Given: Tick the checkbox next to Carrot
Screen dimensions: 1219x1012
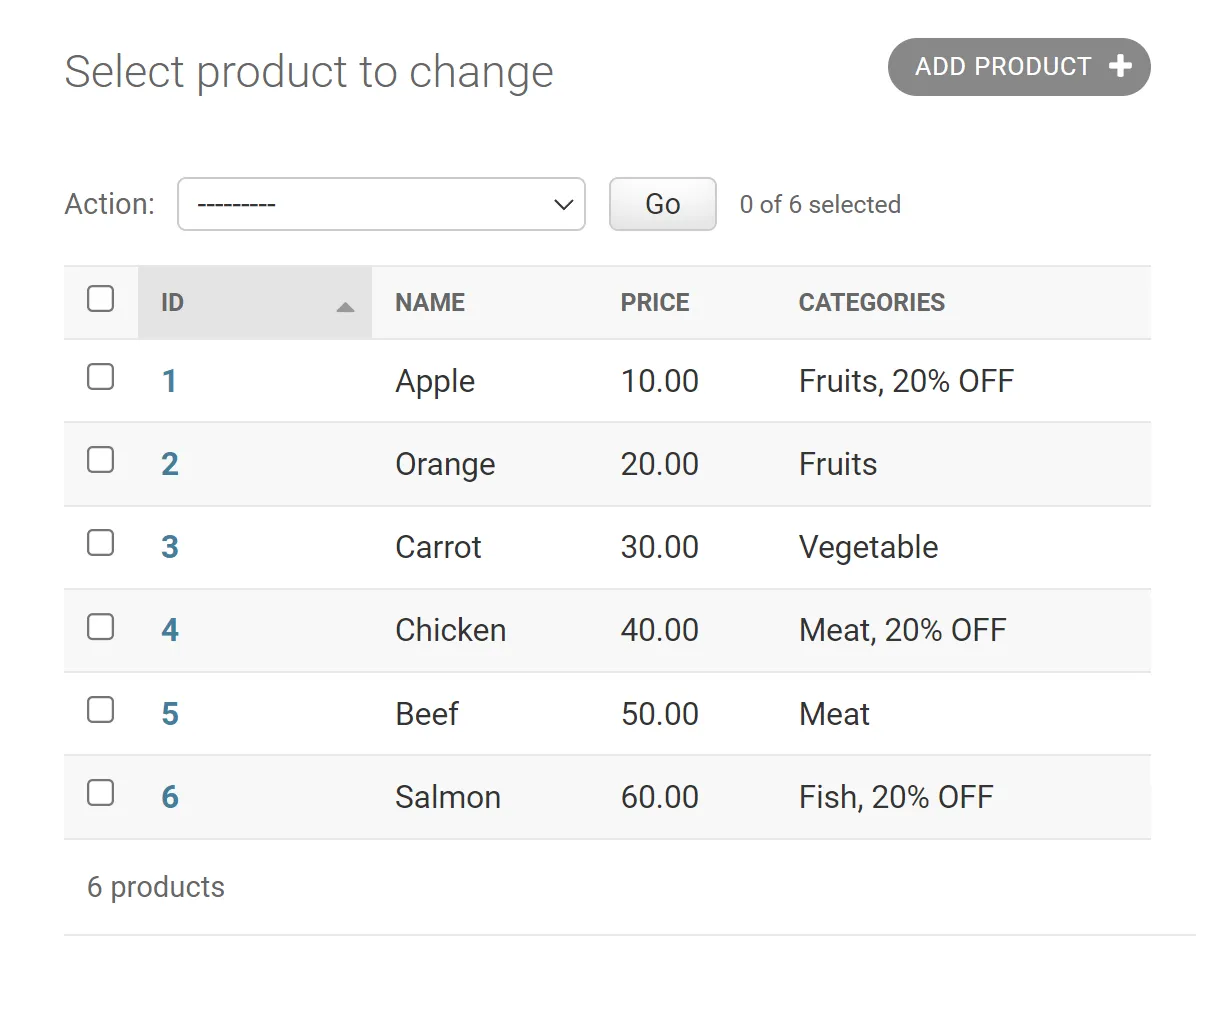Looking at the screenshot, I should pos(101,543).
